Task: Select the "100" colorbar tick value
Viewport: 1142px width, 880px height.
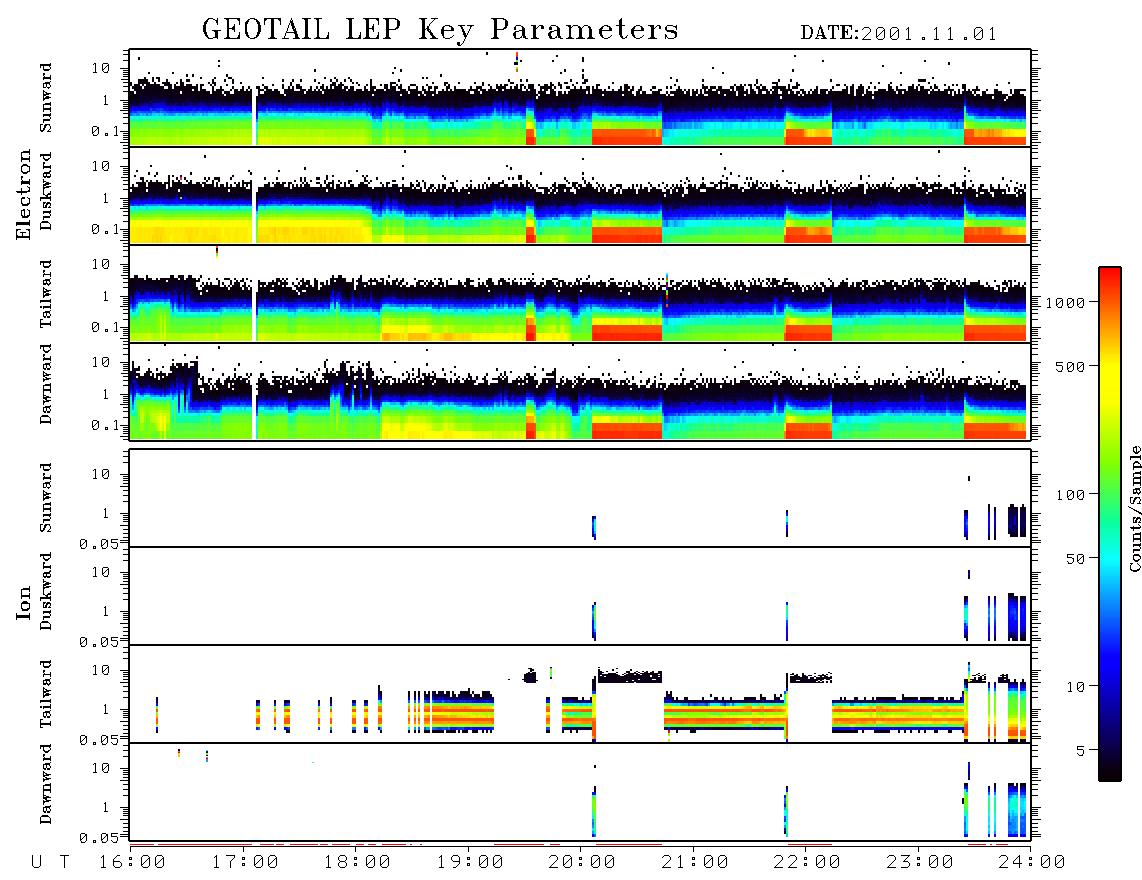Action: [1070, 495]
